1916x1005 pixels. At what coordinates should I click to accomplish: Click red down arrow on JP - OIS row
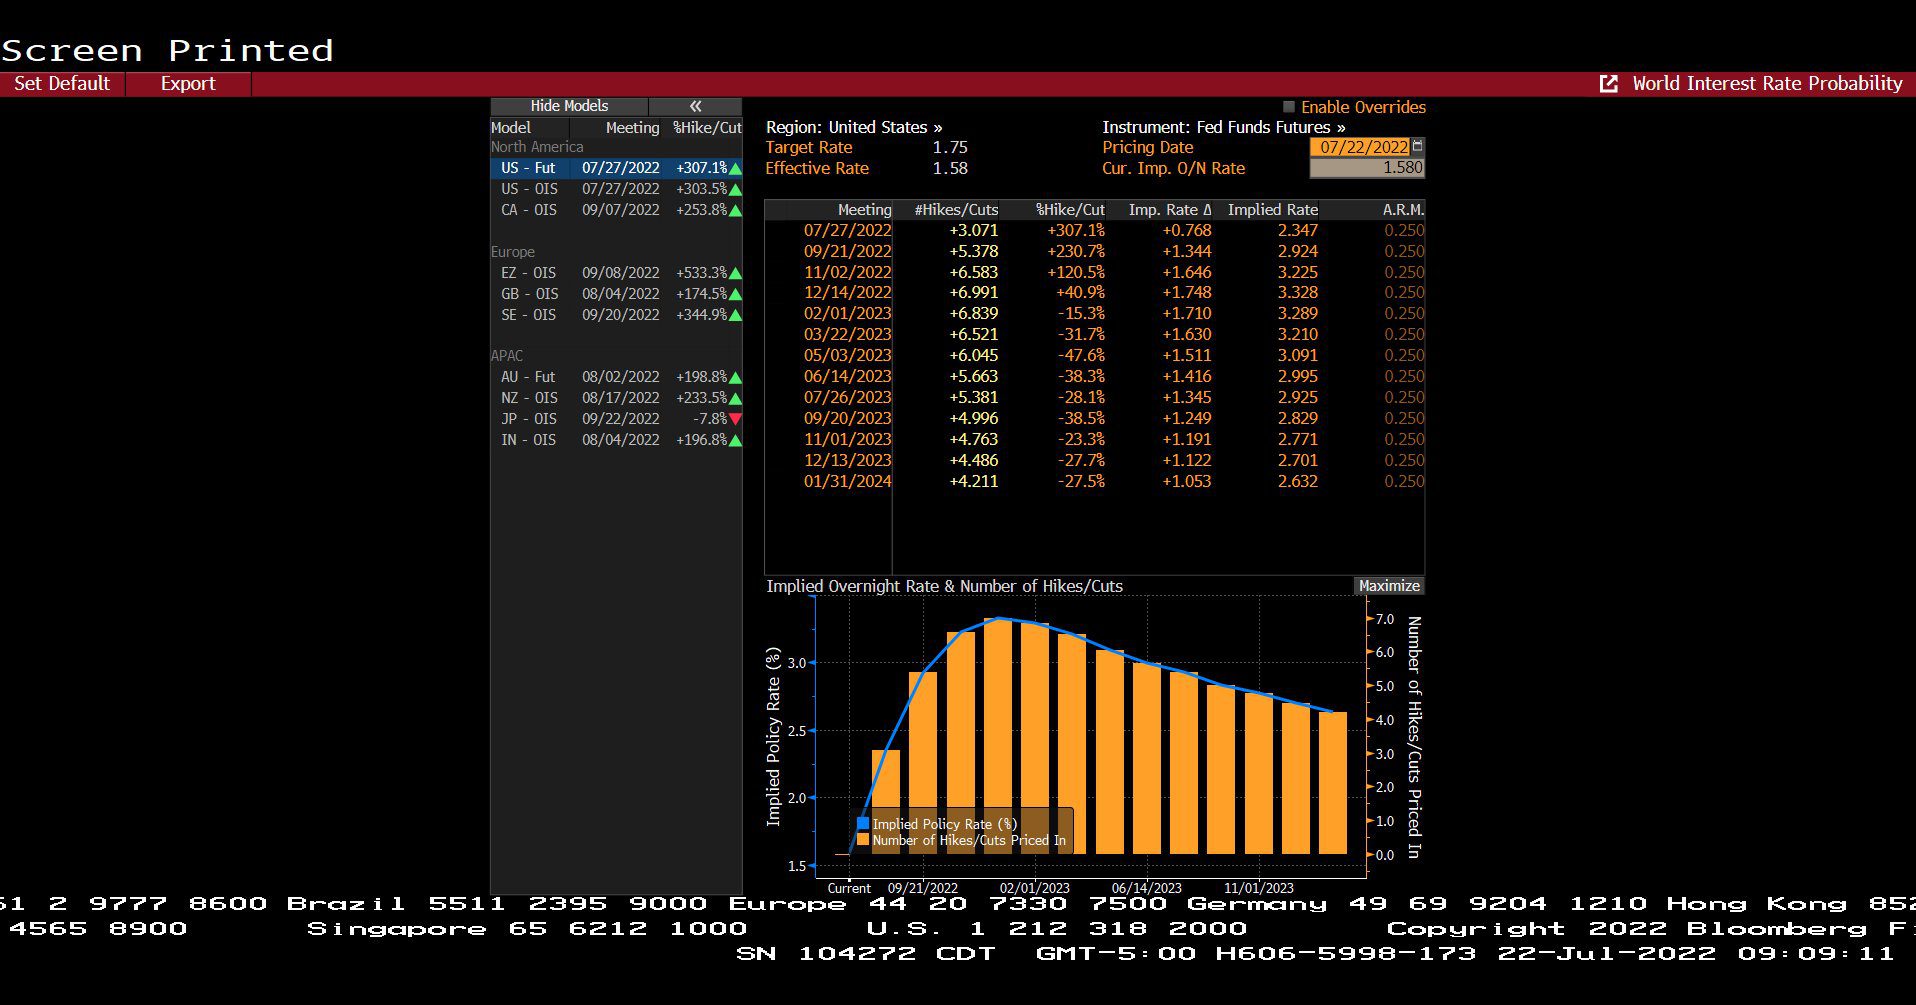[x=735, y=419]
